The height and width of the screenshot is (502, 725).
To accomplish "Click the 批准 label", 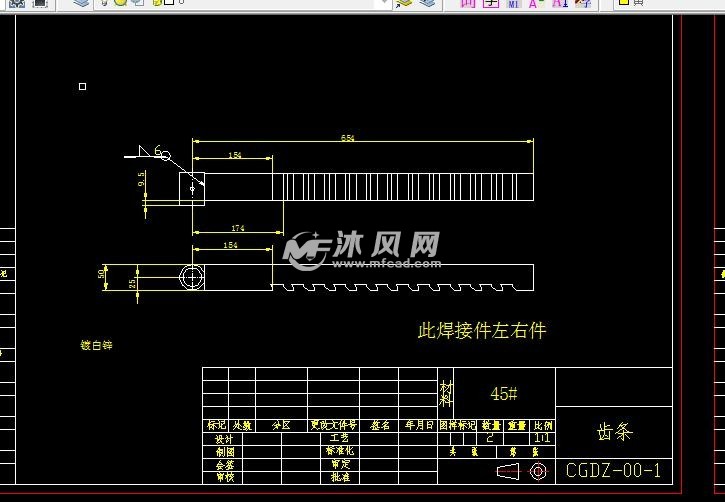I will (340, 477).
